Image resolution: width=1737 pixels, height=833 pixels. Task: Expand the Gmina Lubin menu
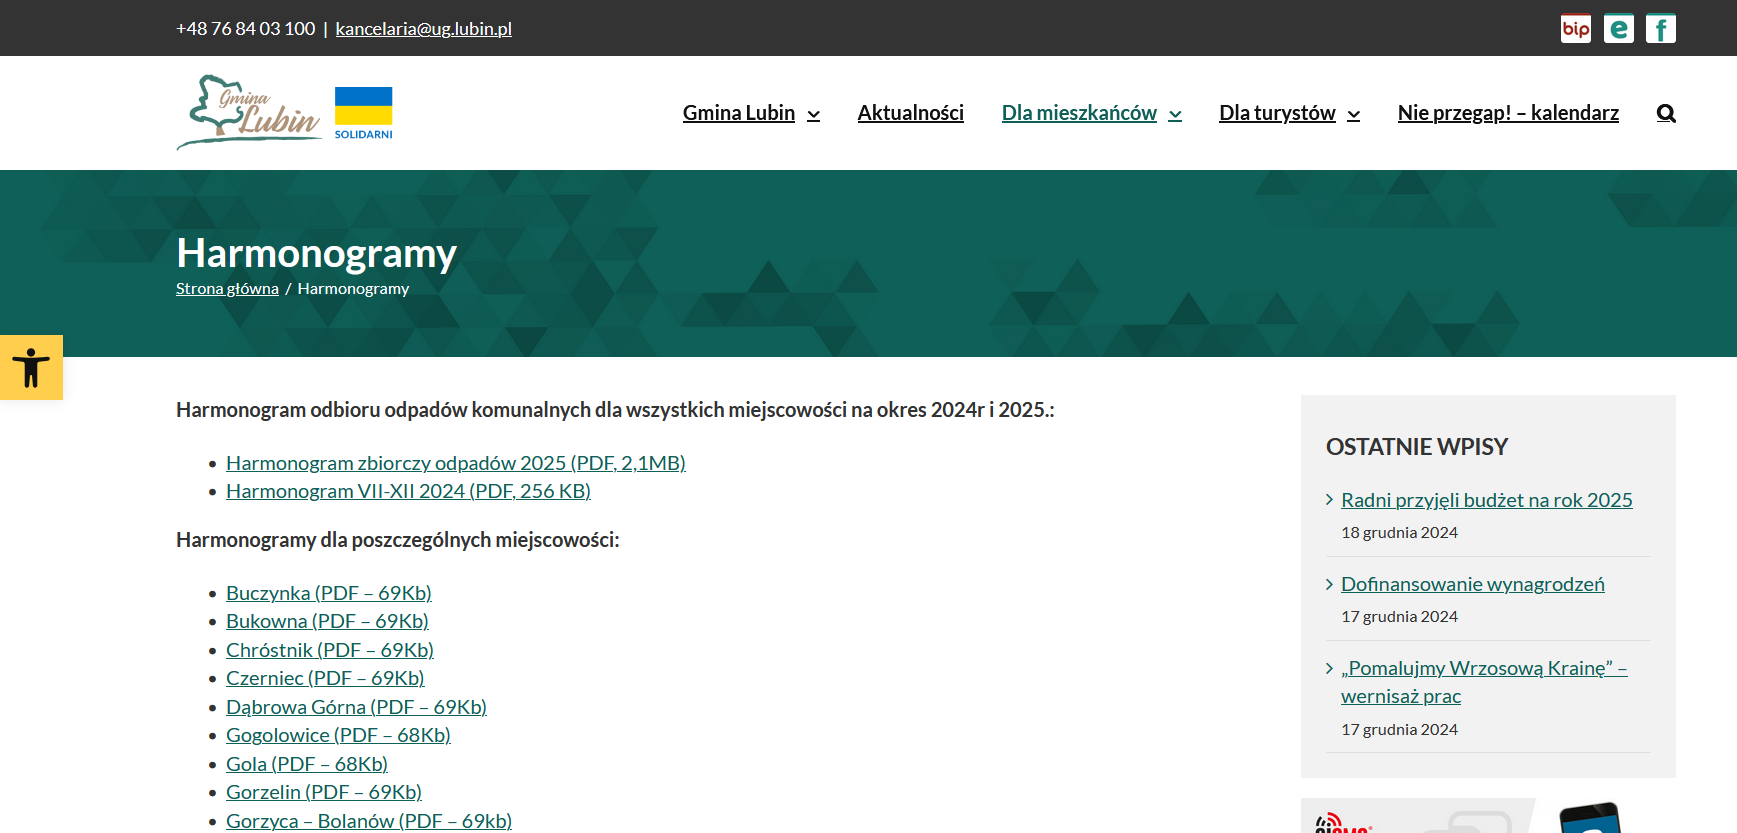pyautogui.click(x=750, y=113)
